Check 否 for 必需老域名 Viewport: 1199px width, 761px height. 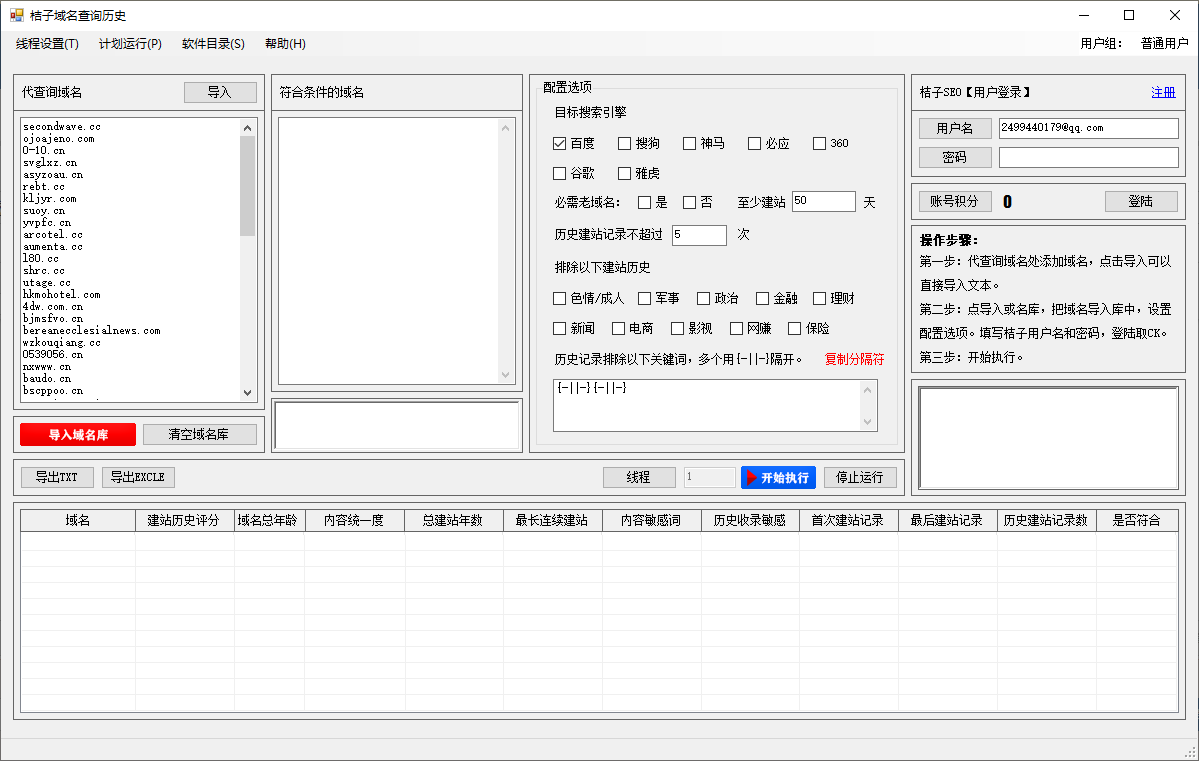pyautogui.click(x=690, y=203)
